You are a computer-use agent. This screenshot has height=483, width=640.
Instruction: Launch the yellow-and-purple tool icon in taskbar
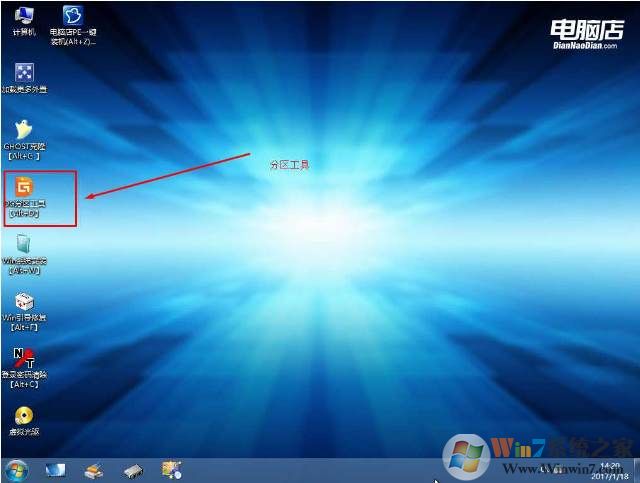coord(171,470)
